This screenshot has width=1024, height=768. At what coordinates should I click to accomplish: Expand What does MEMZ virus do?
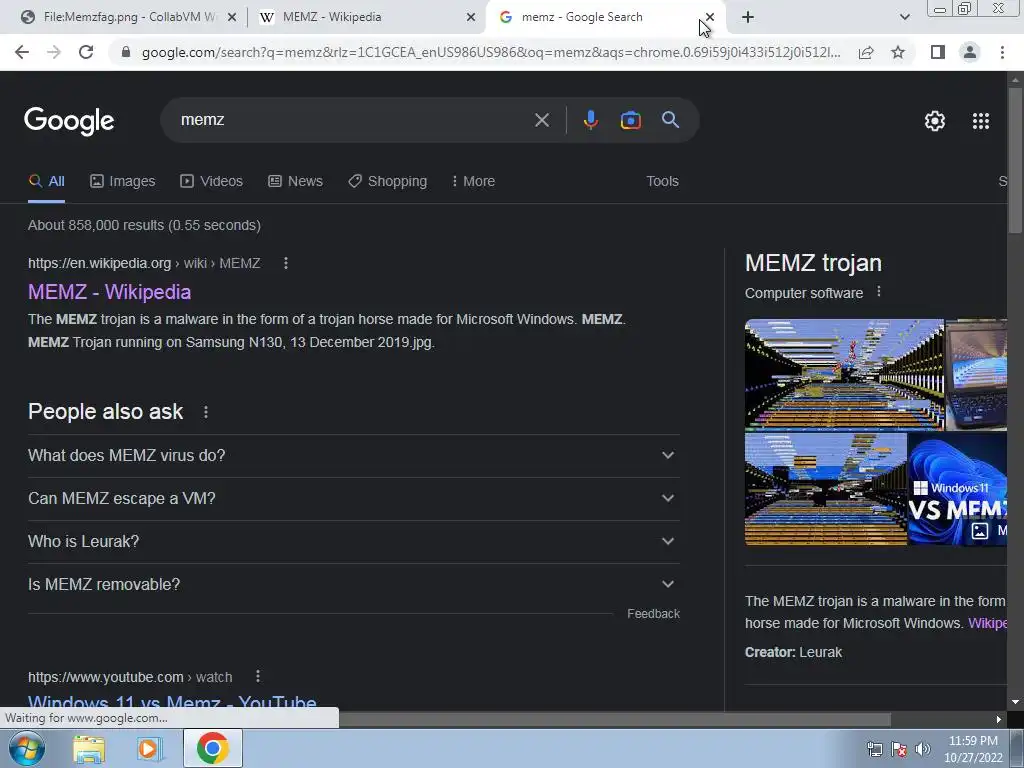tap(354, 455)
